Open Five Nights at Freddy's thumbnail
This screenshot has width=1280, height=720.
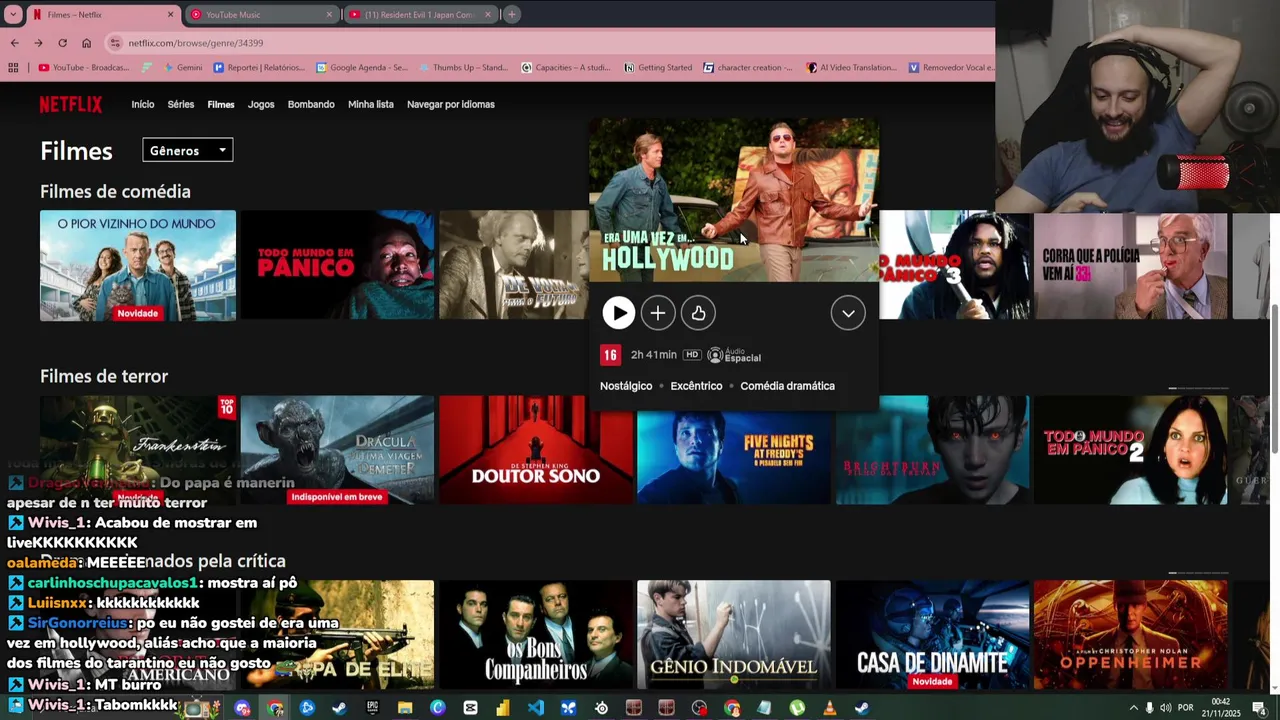[734, 455]
